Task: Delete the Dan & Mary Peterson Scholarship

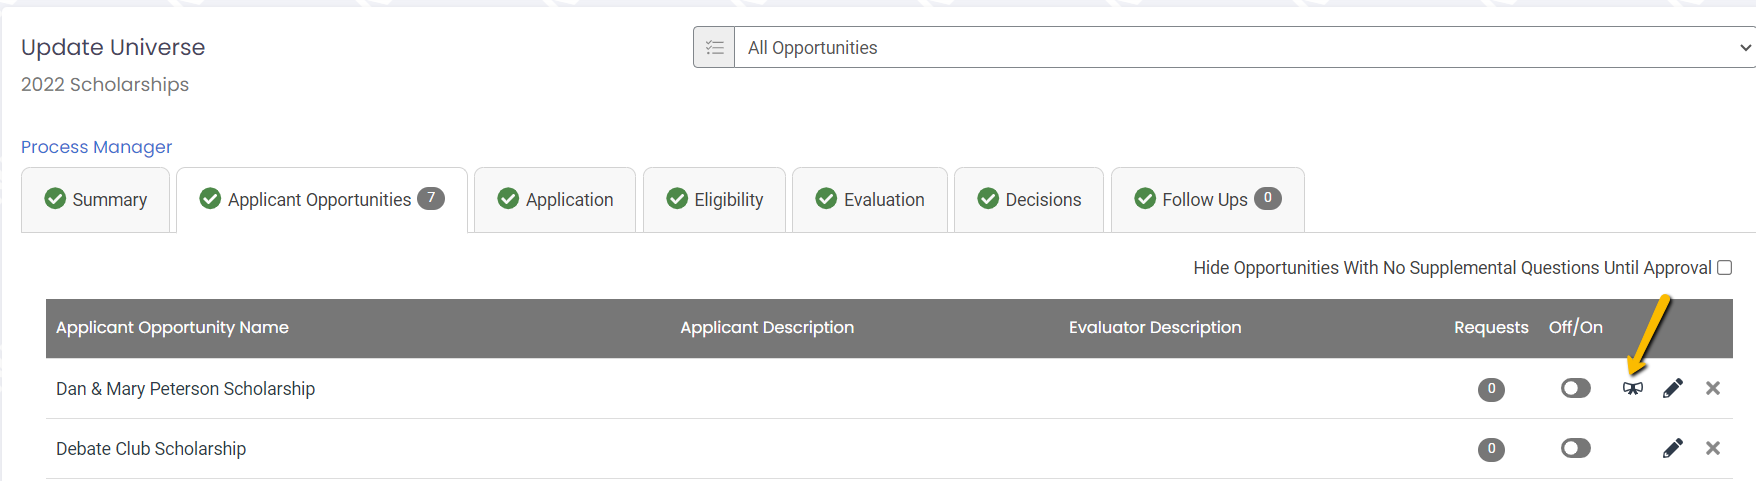Action: (x=1713, y=388)
